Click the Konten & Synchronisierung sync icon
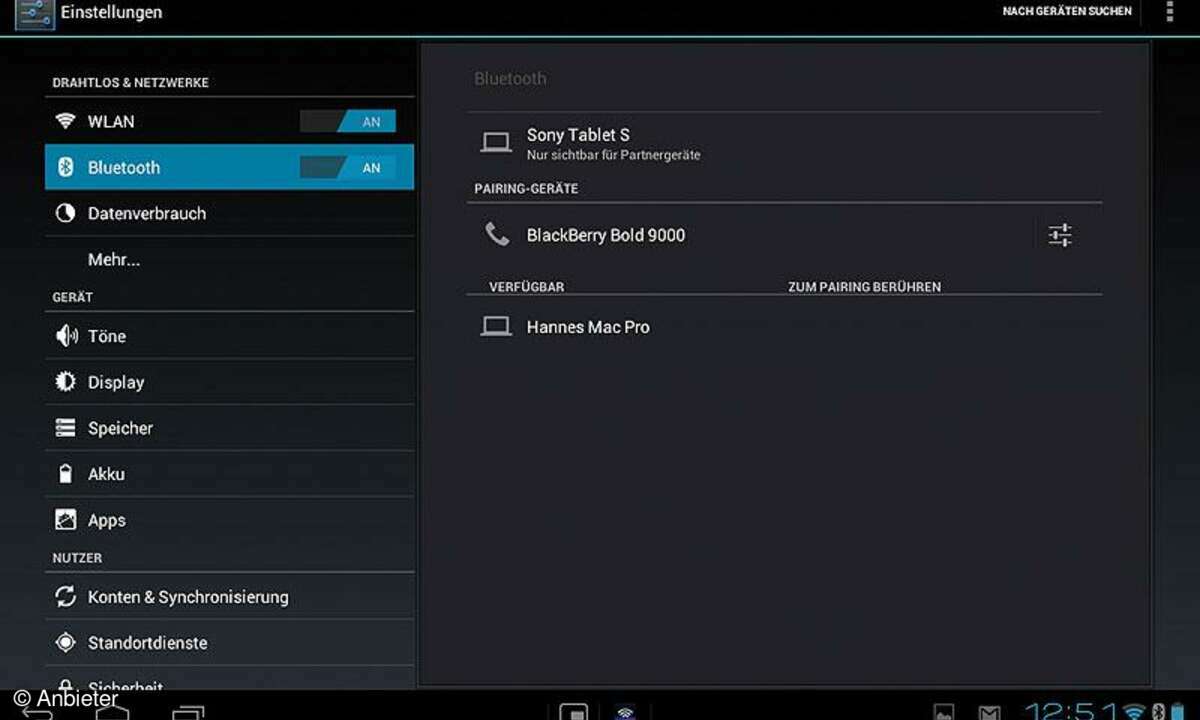 (x=66, y=597)
